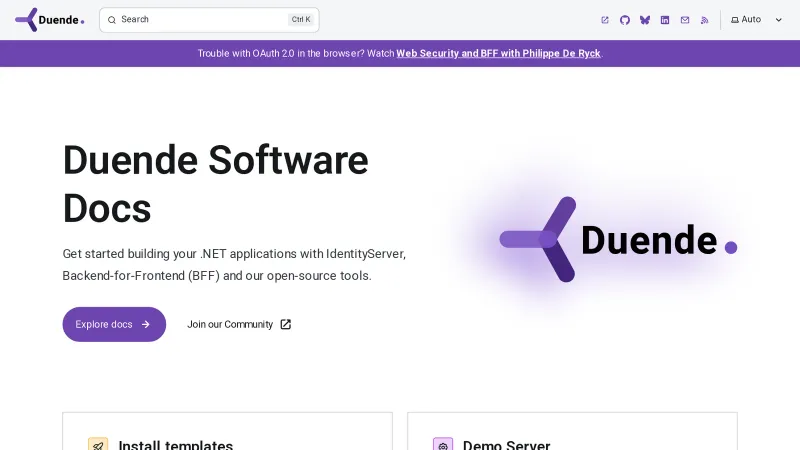Image resolution: width=800 pixels, height=450 pixels.
Task: Click the chevron arrow next to Auto
Action: click(x=779, y=20)
